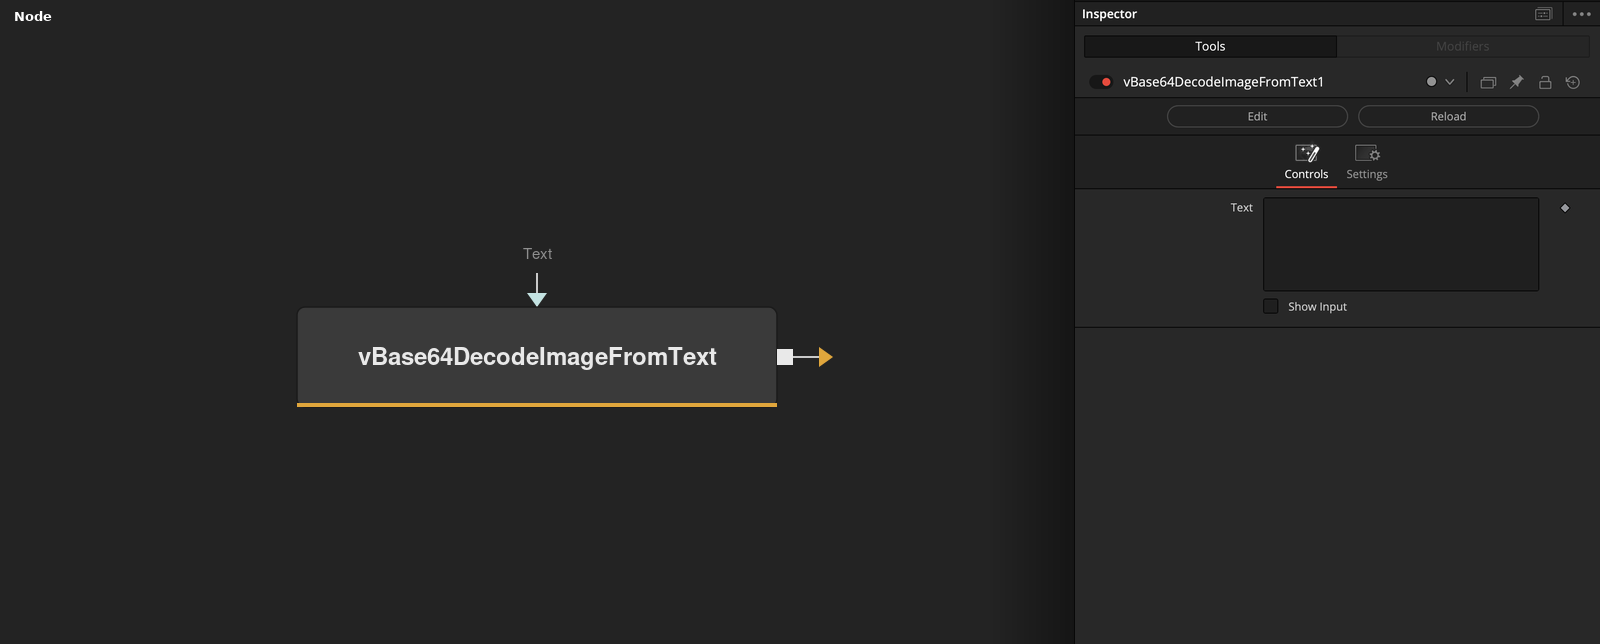Screen dimensions: 1600x644
Task: Lock the vBase64DecodeImageFromText1 tool
Action: click(x=1545, y=82)
